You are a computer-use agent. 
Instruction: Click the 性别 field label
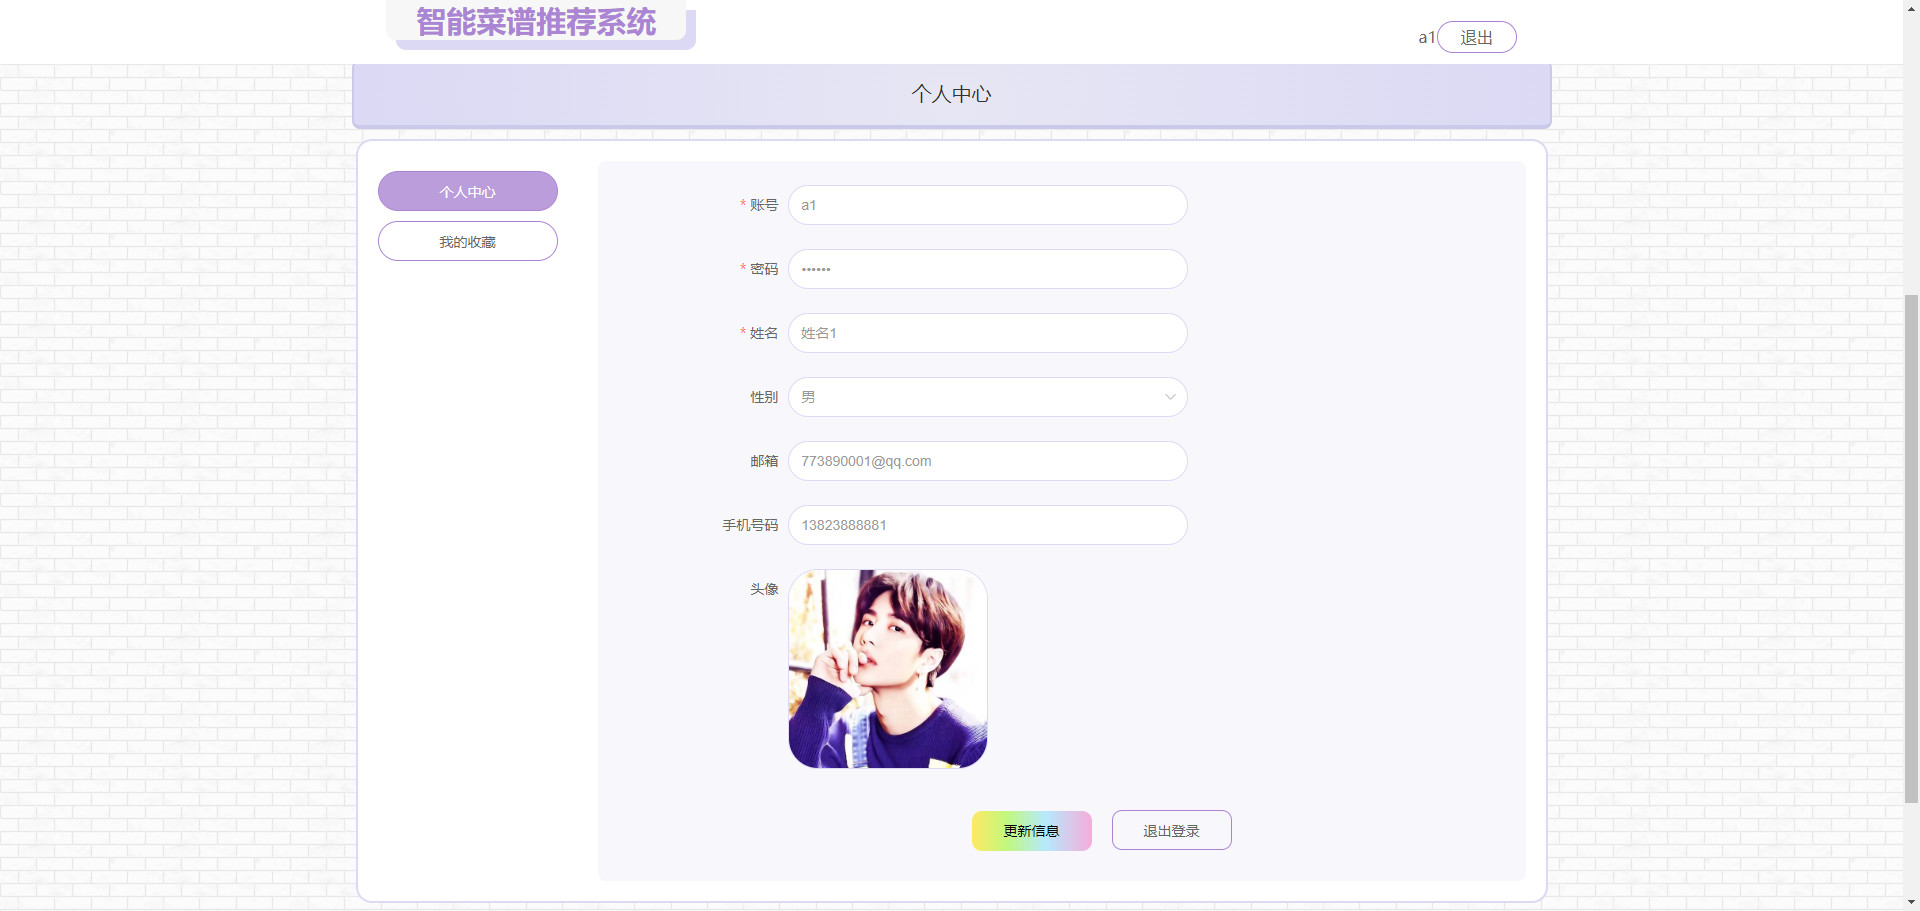764,397
